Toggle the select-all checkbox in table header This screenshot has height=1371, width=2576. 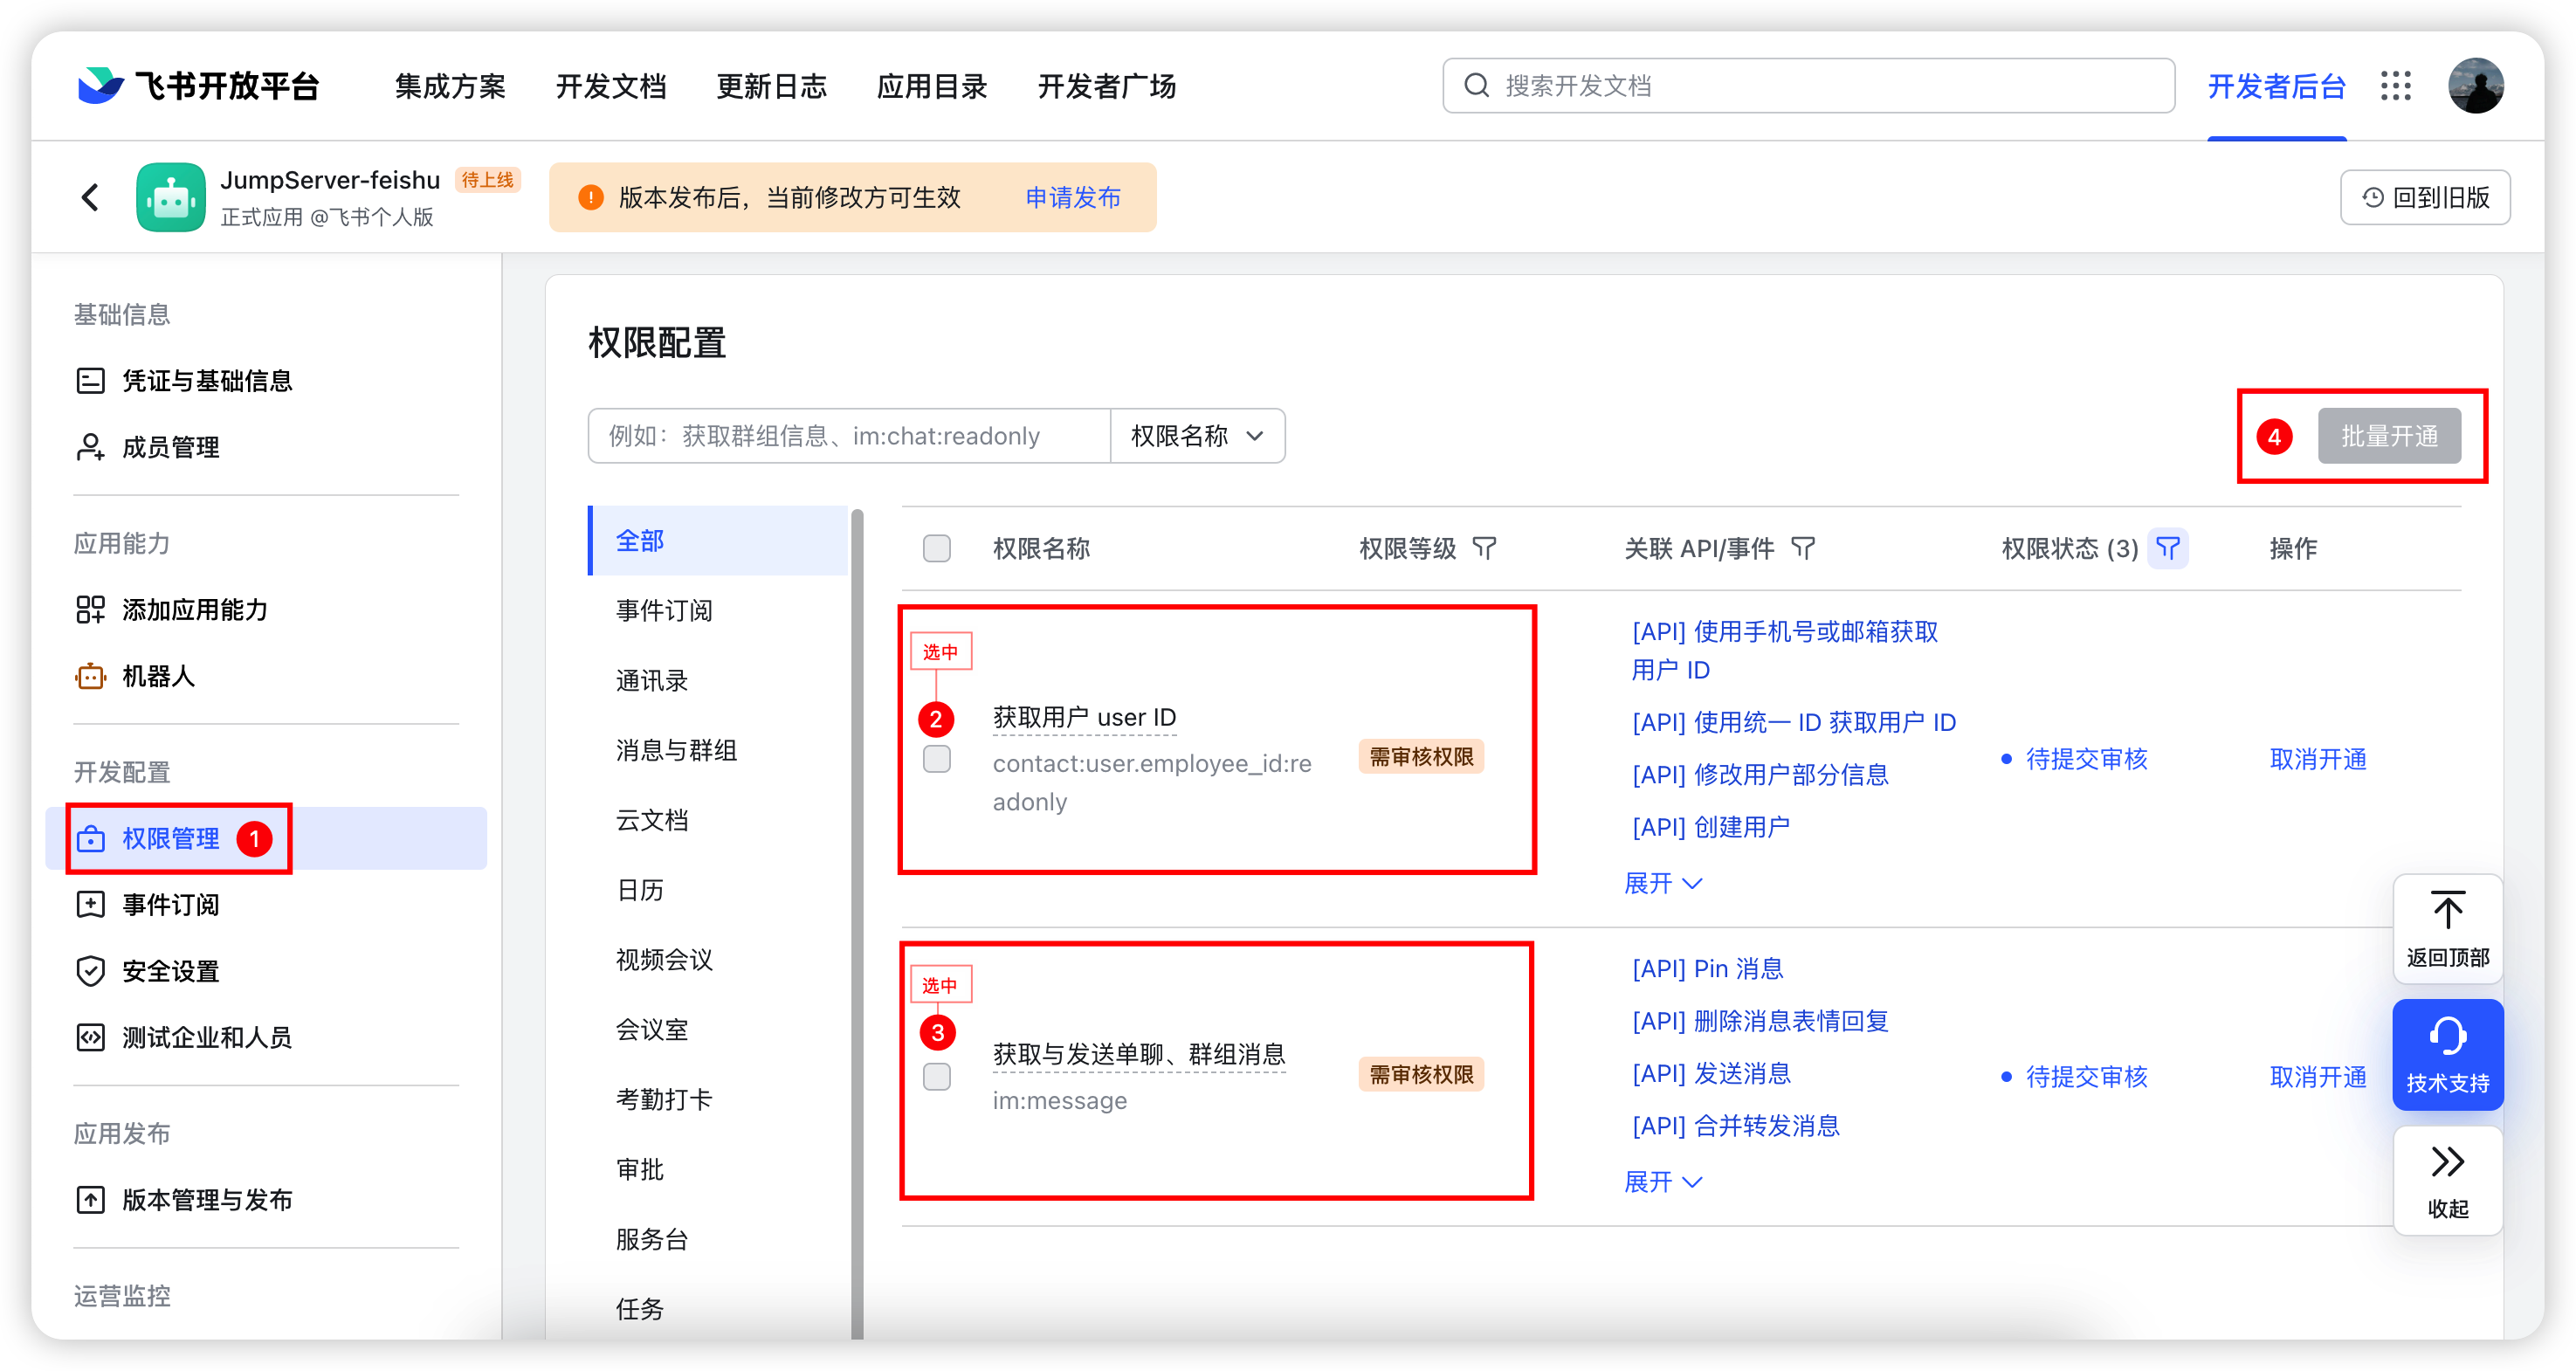[937, 548]
